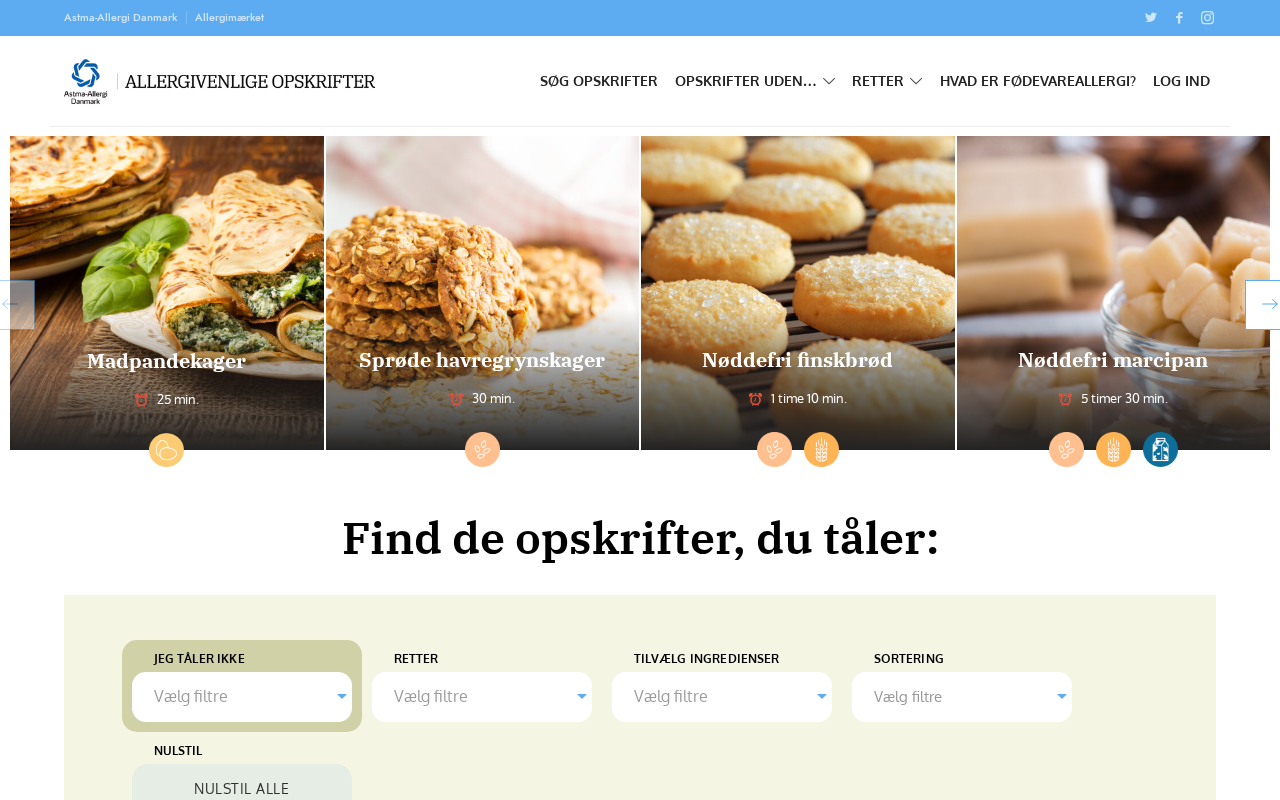Open the Retter filter dropdown
The width and height of the screenshot is (1280, 800).
click(x=482, y=697)
